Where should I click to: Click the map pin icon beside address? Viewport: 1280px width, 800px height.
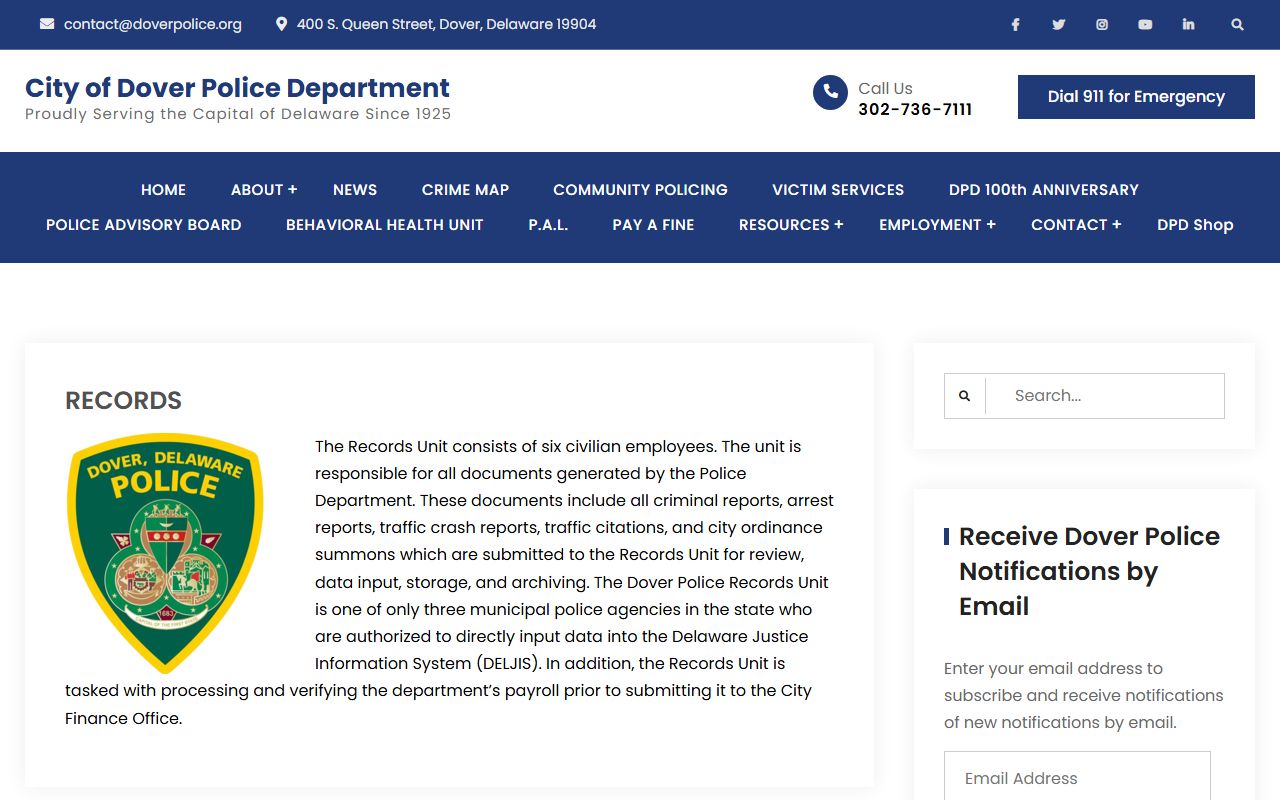282,24
